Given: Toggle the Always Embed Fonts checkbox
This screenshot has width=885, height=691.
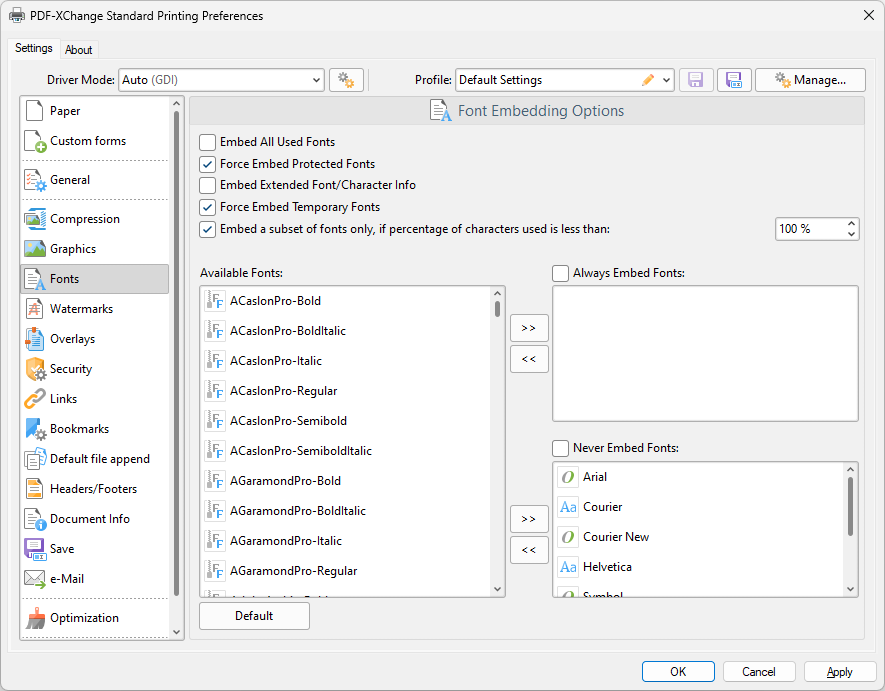Looking at the screenshot, I should pyautogui.click(x=560, y=273).
